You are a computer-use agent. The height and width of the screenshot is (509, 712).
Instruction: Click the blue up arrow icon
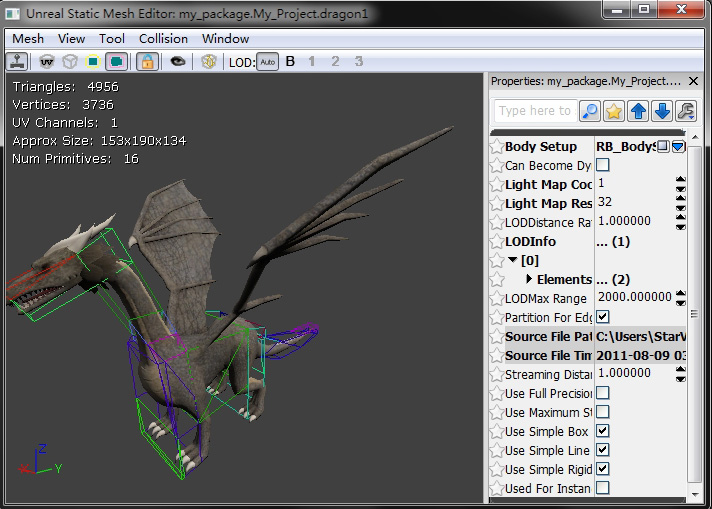(x=638, y=111)
